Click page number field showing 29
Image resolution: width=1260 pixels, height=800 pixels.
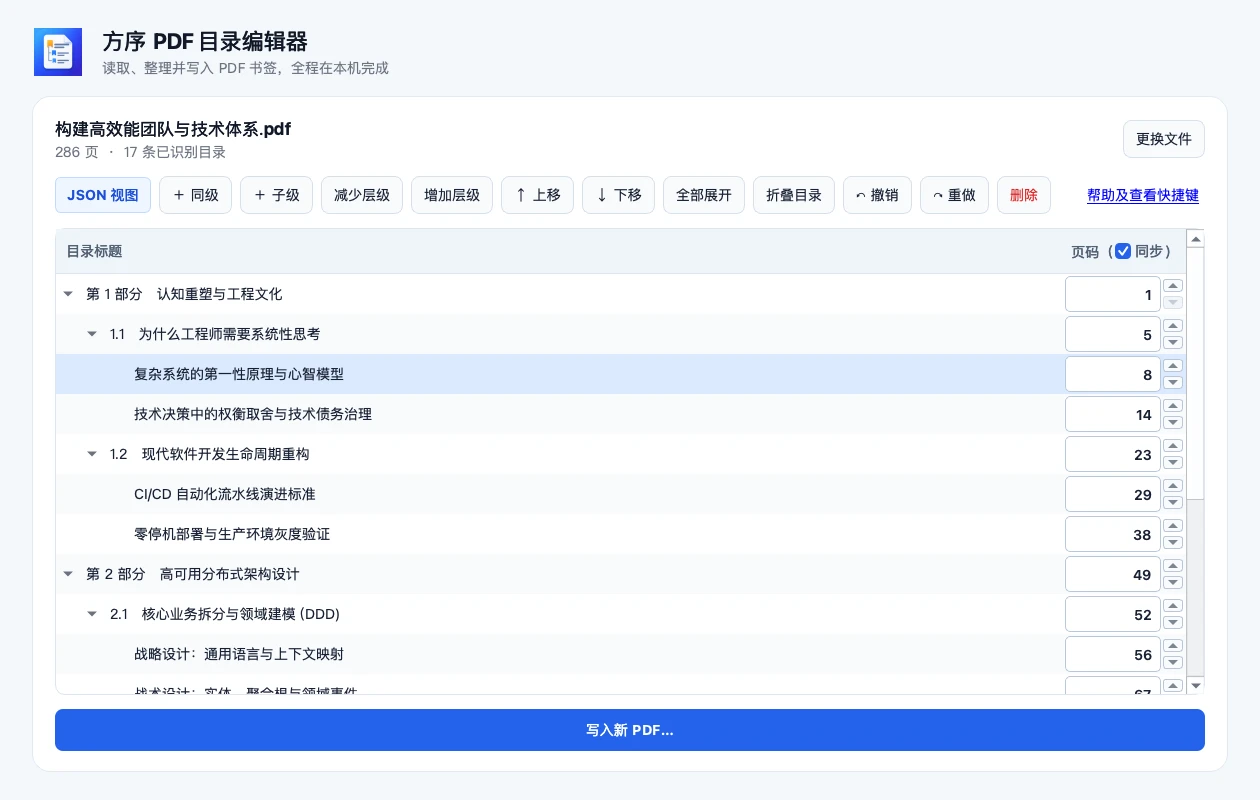[x=1113, y=494]
